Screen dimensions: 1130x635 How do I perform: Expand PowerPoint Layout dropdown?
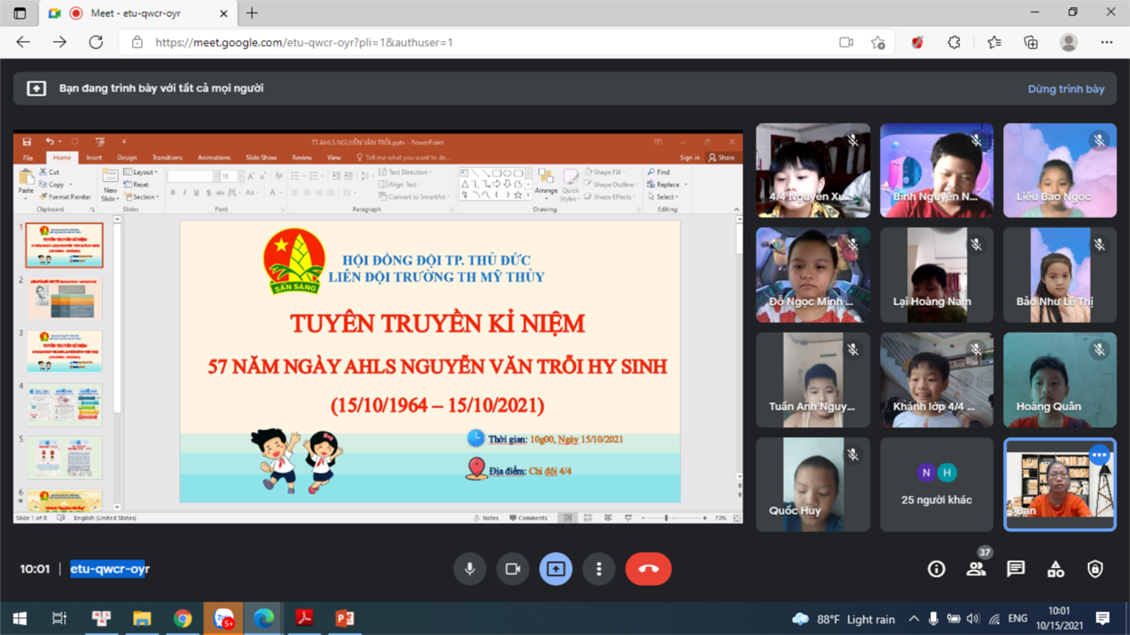[x=141, y=172]
